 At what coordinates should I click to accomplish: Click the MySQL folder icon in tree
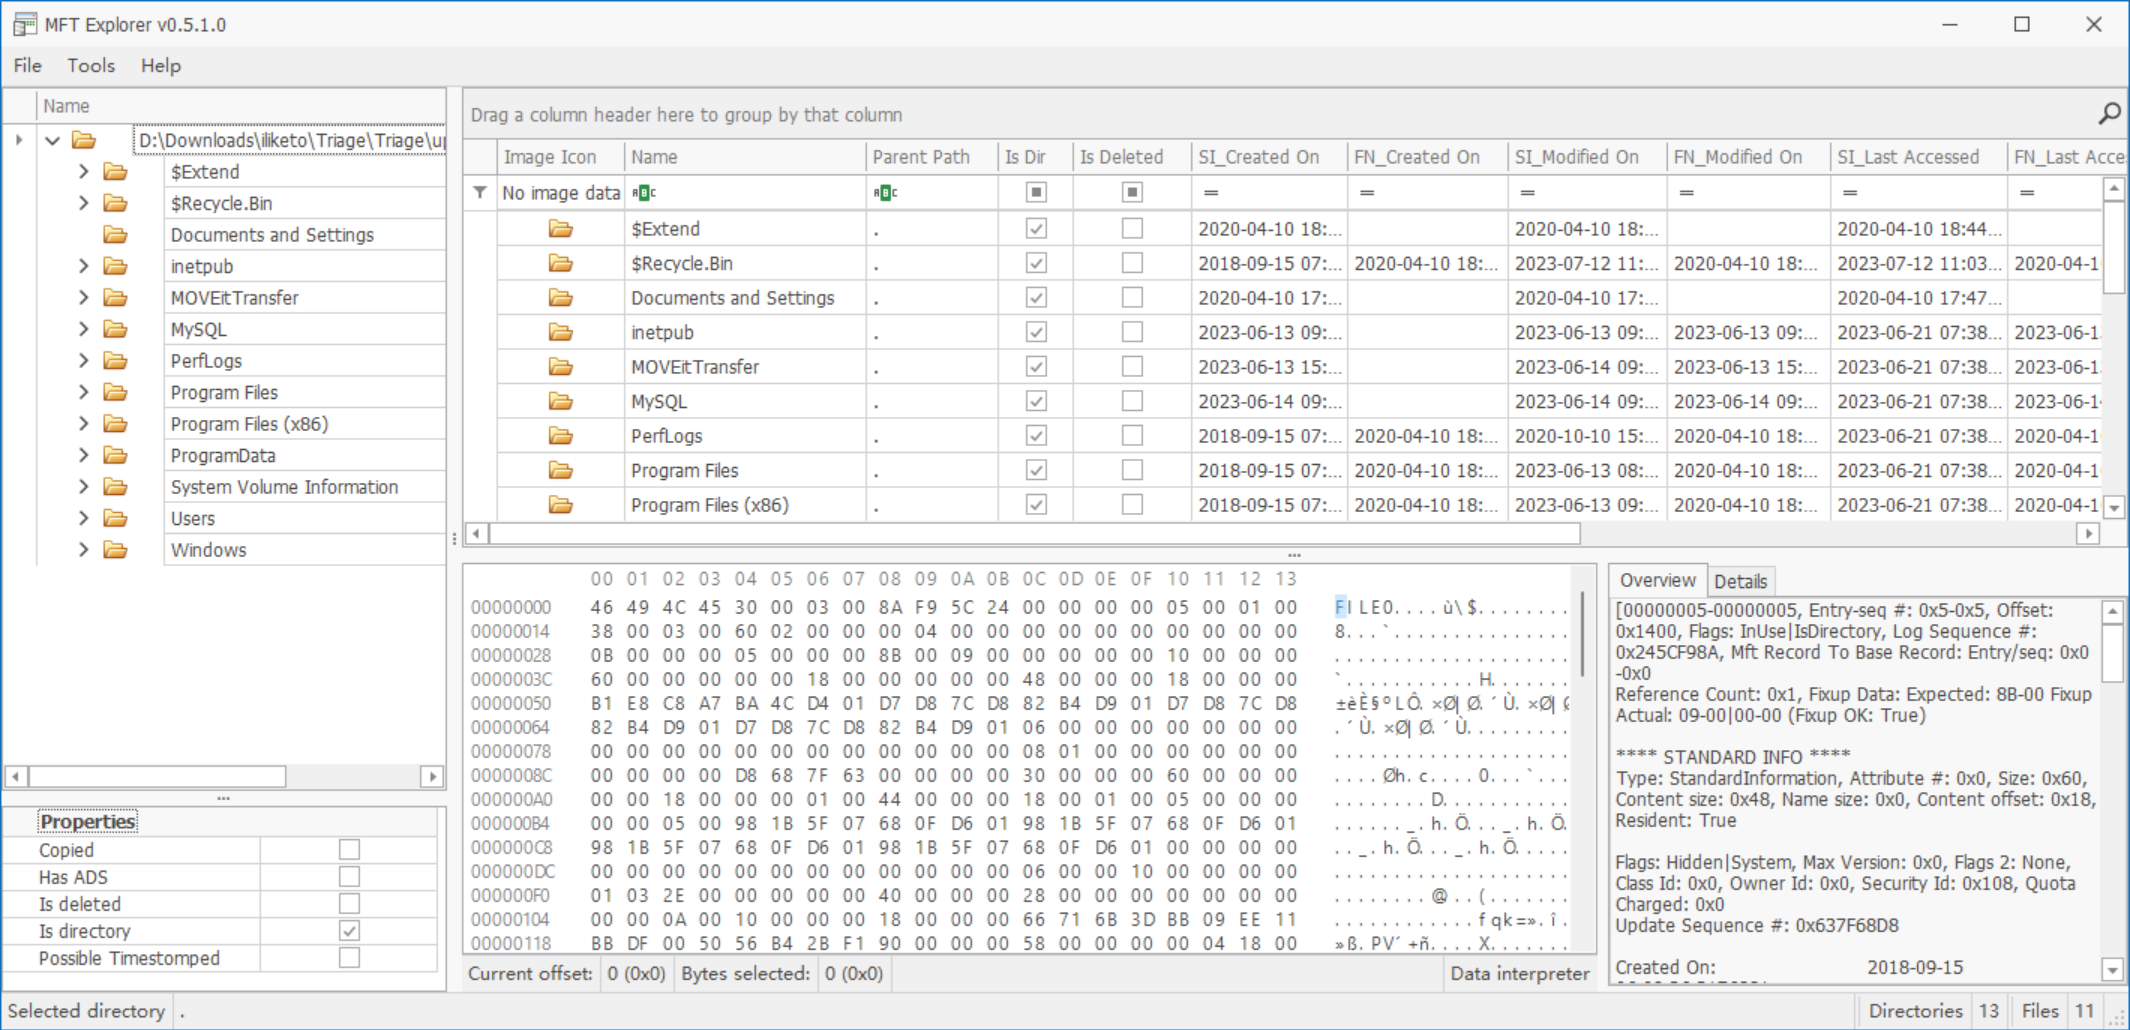[116, 329]
